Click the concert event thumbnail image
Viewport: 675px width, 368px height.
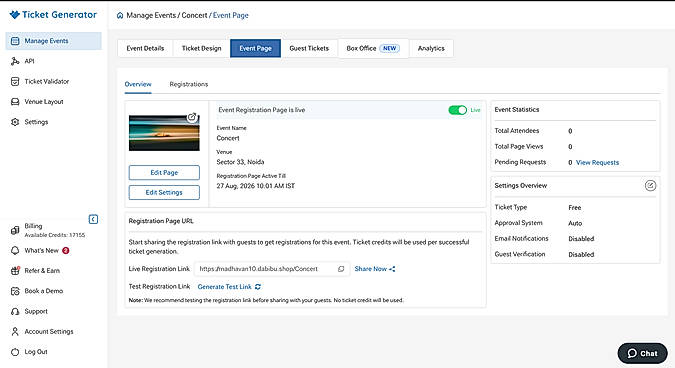click(x=164, y=133)
